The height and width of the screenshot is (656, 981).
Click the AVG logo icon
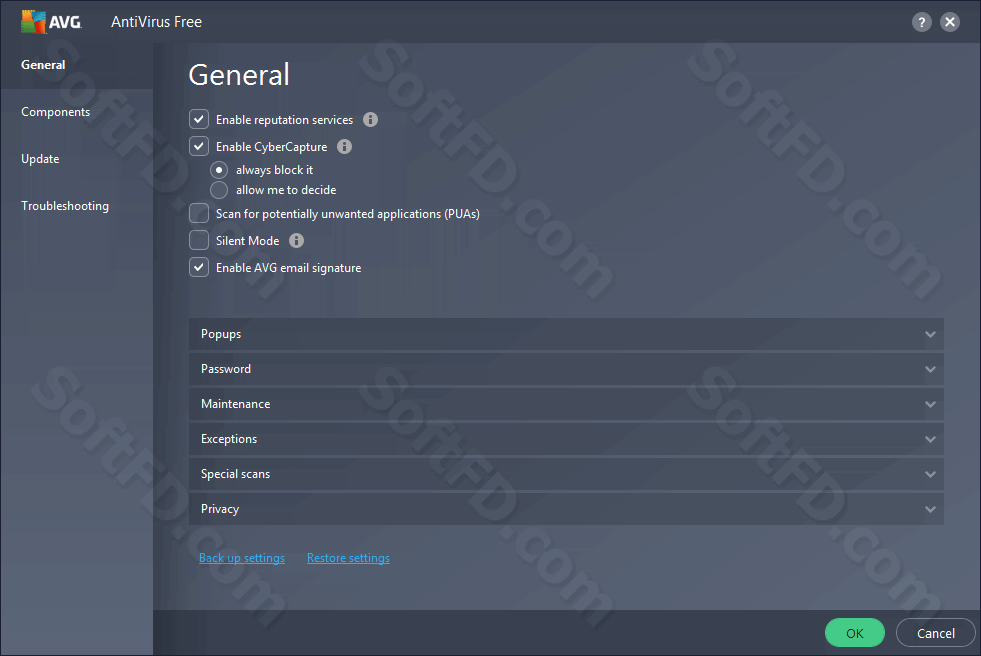point(51,22)
